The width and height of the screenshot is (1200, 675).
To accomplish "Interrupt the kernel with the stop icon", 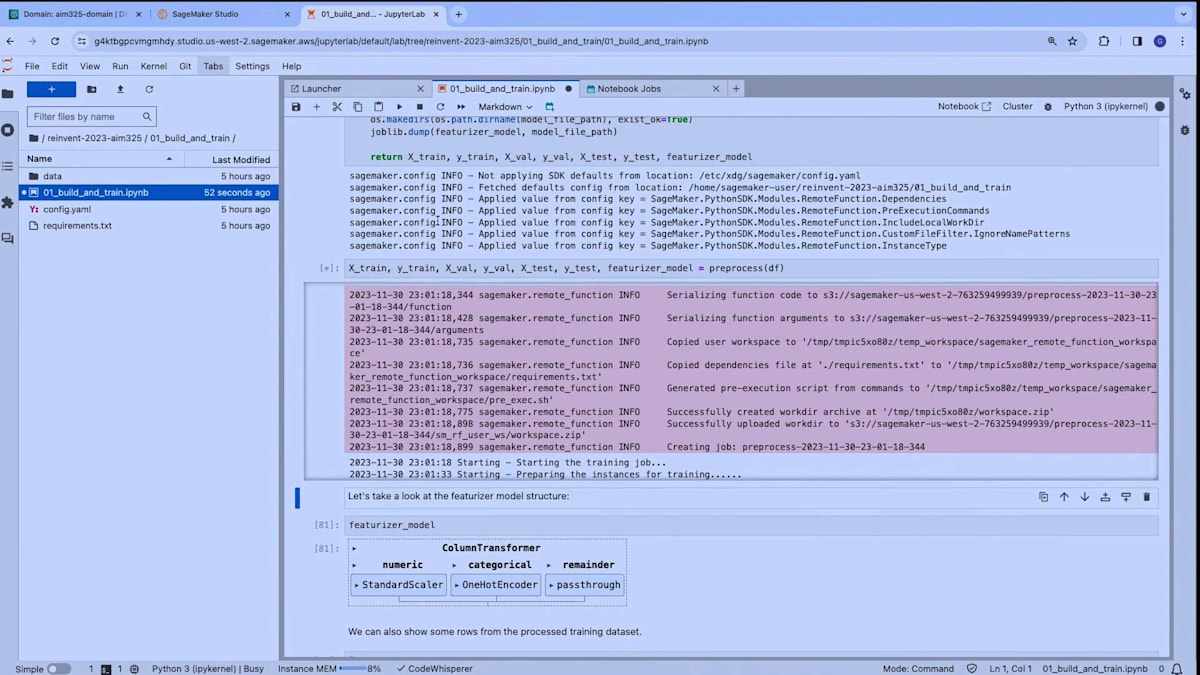I will coord(419,107).
